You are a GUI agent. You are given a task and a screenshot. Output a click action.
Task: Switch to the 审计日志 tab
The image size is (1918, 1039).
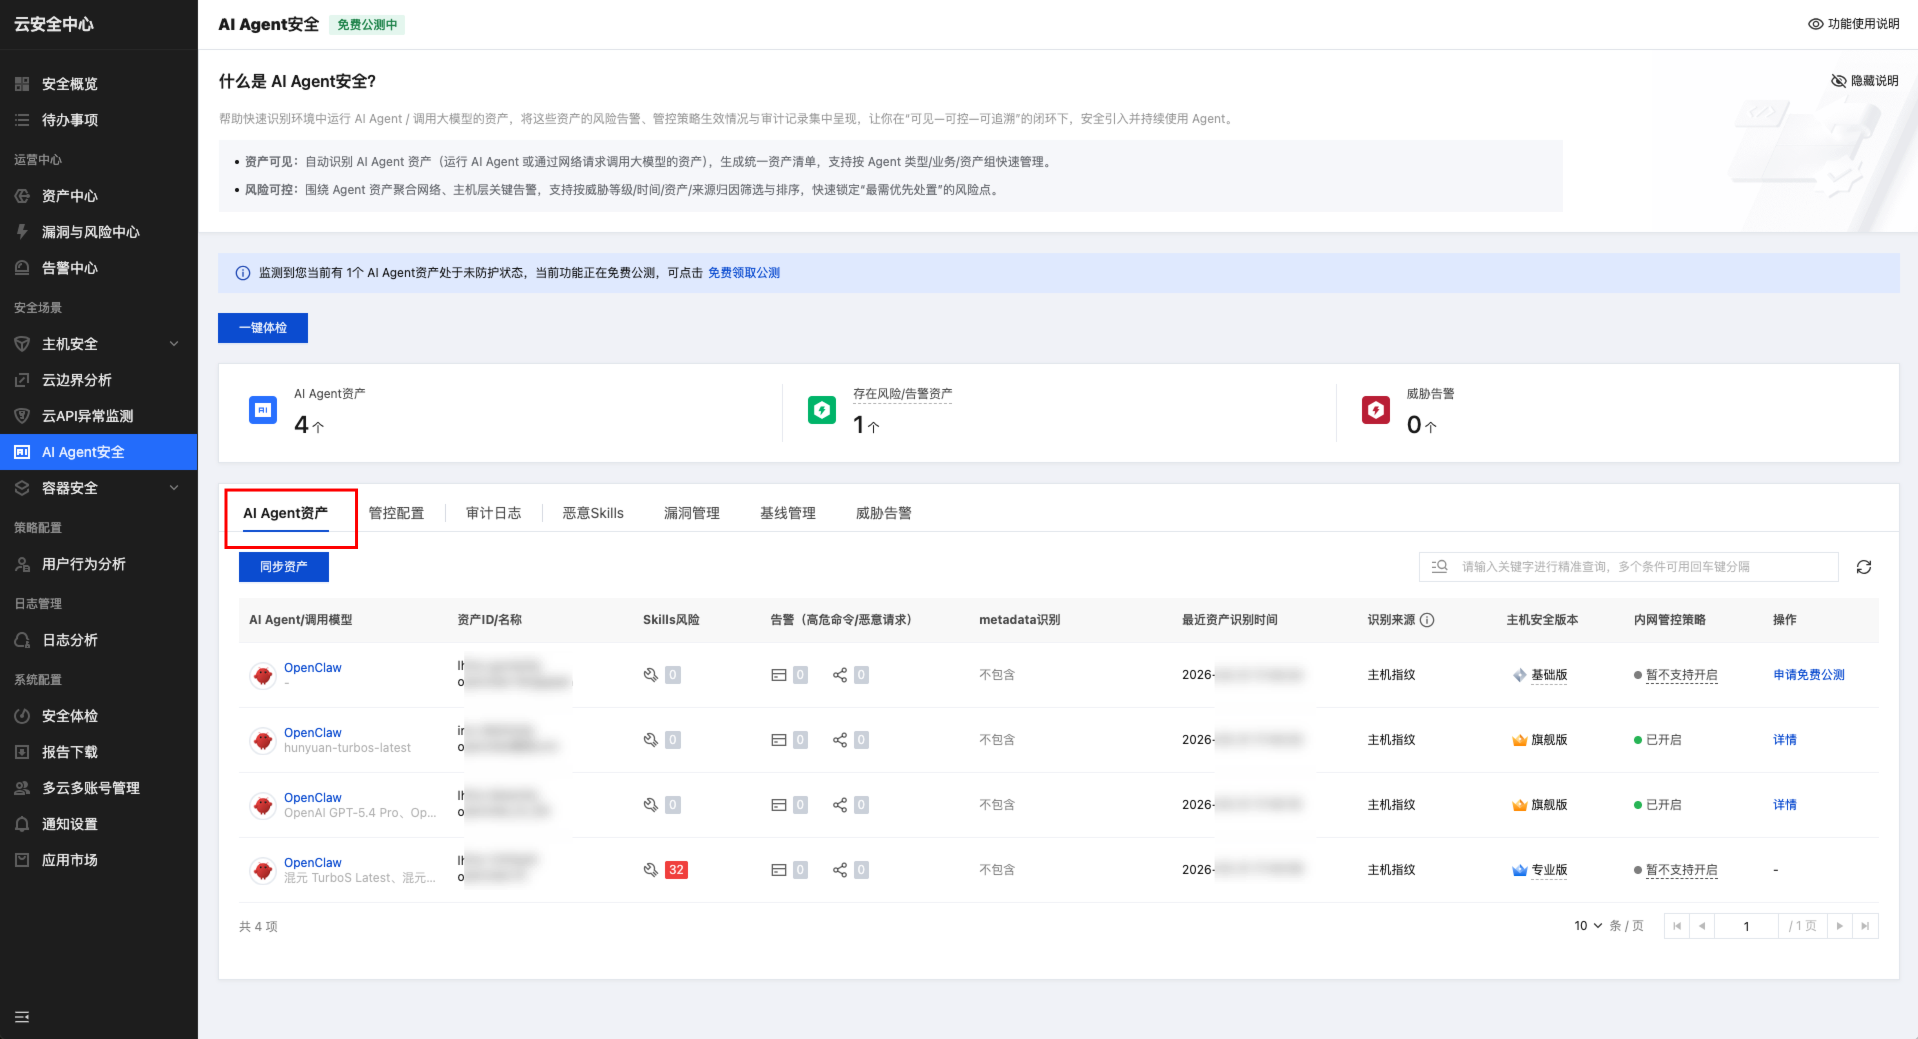tap(493, 513)
